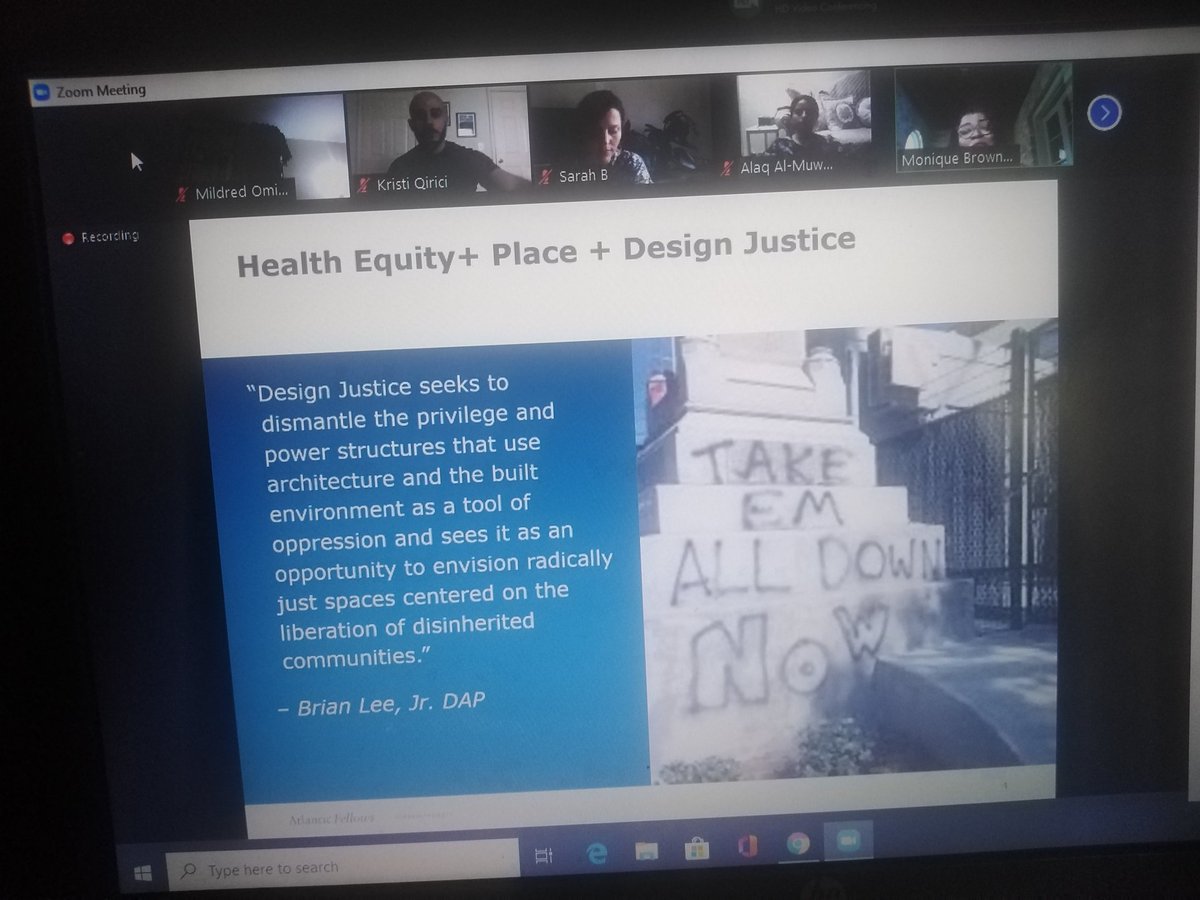Click the slide title Health Equity+ Place
Screen dimensions: 1200x900
(x=546, y=251)
